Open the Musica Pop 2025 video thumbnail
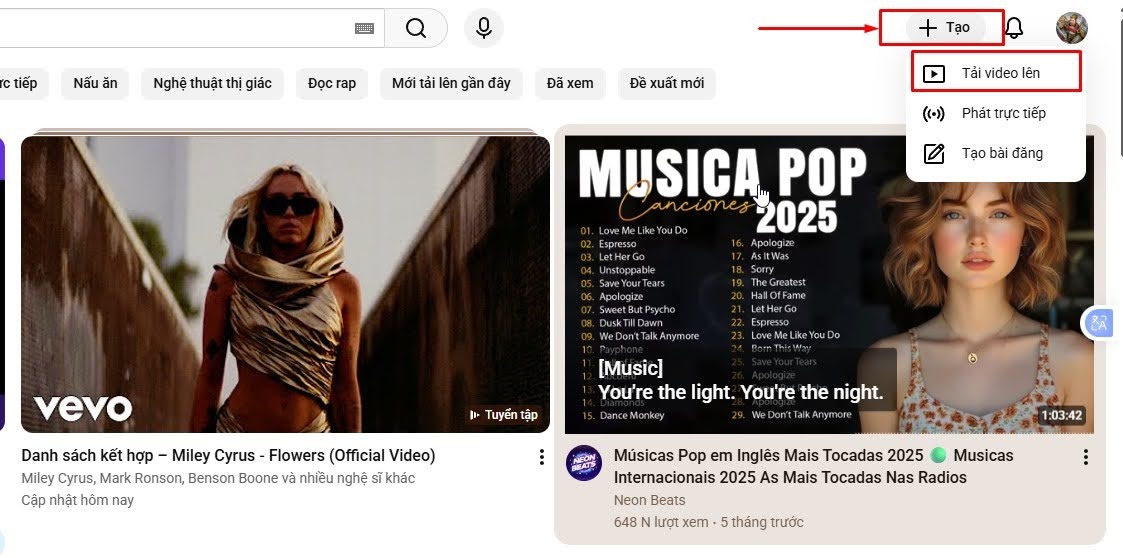This screenshot has height=558, width=1123. 829,284
